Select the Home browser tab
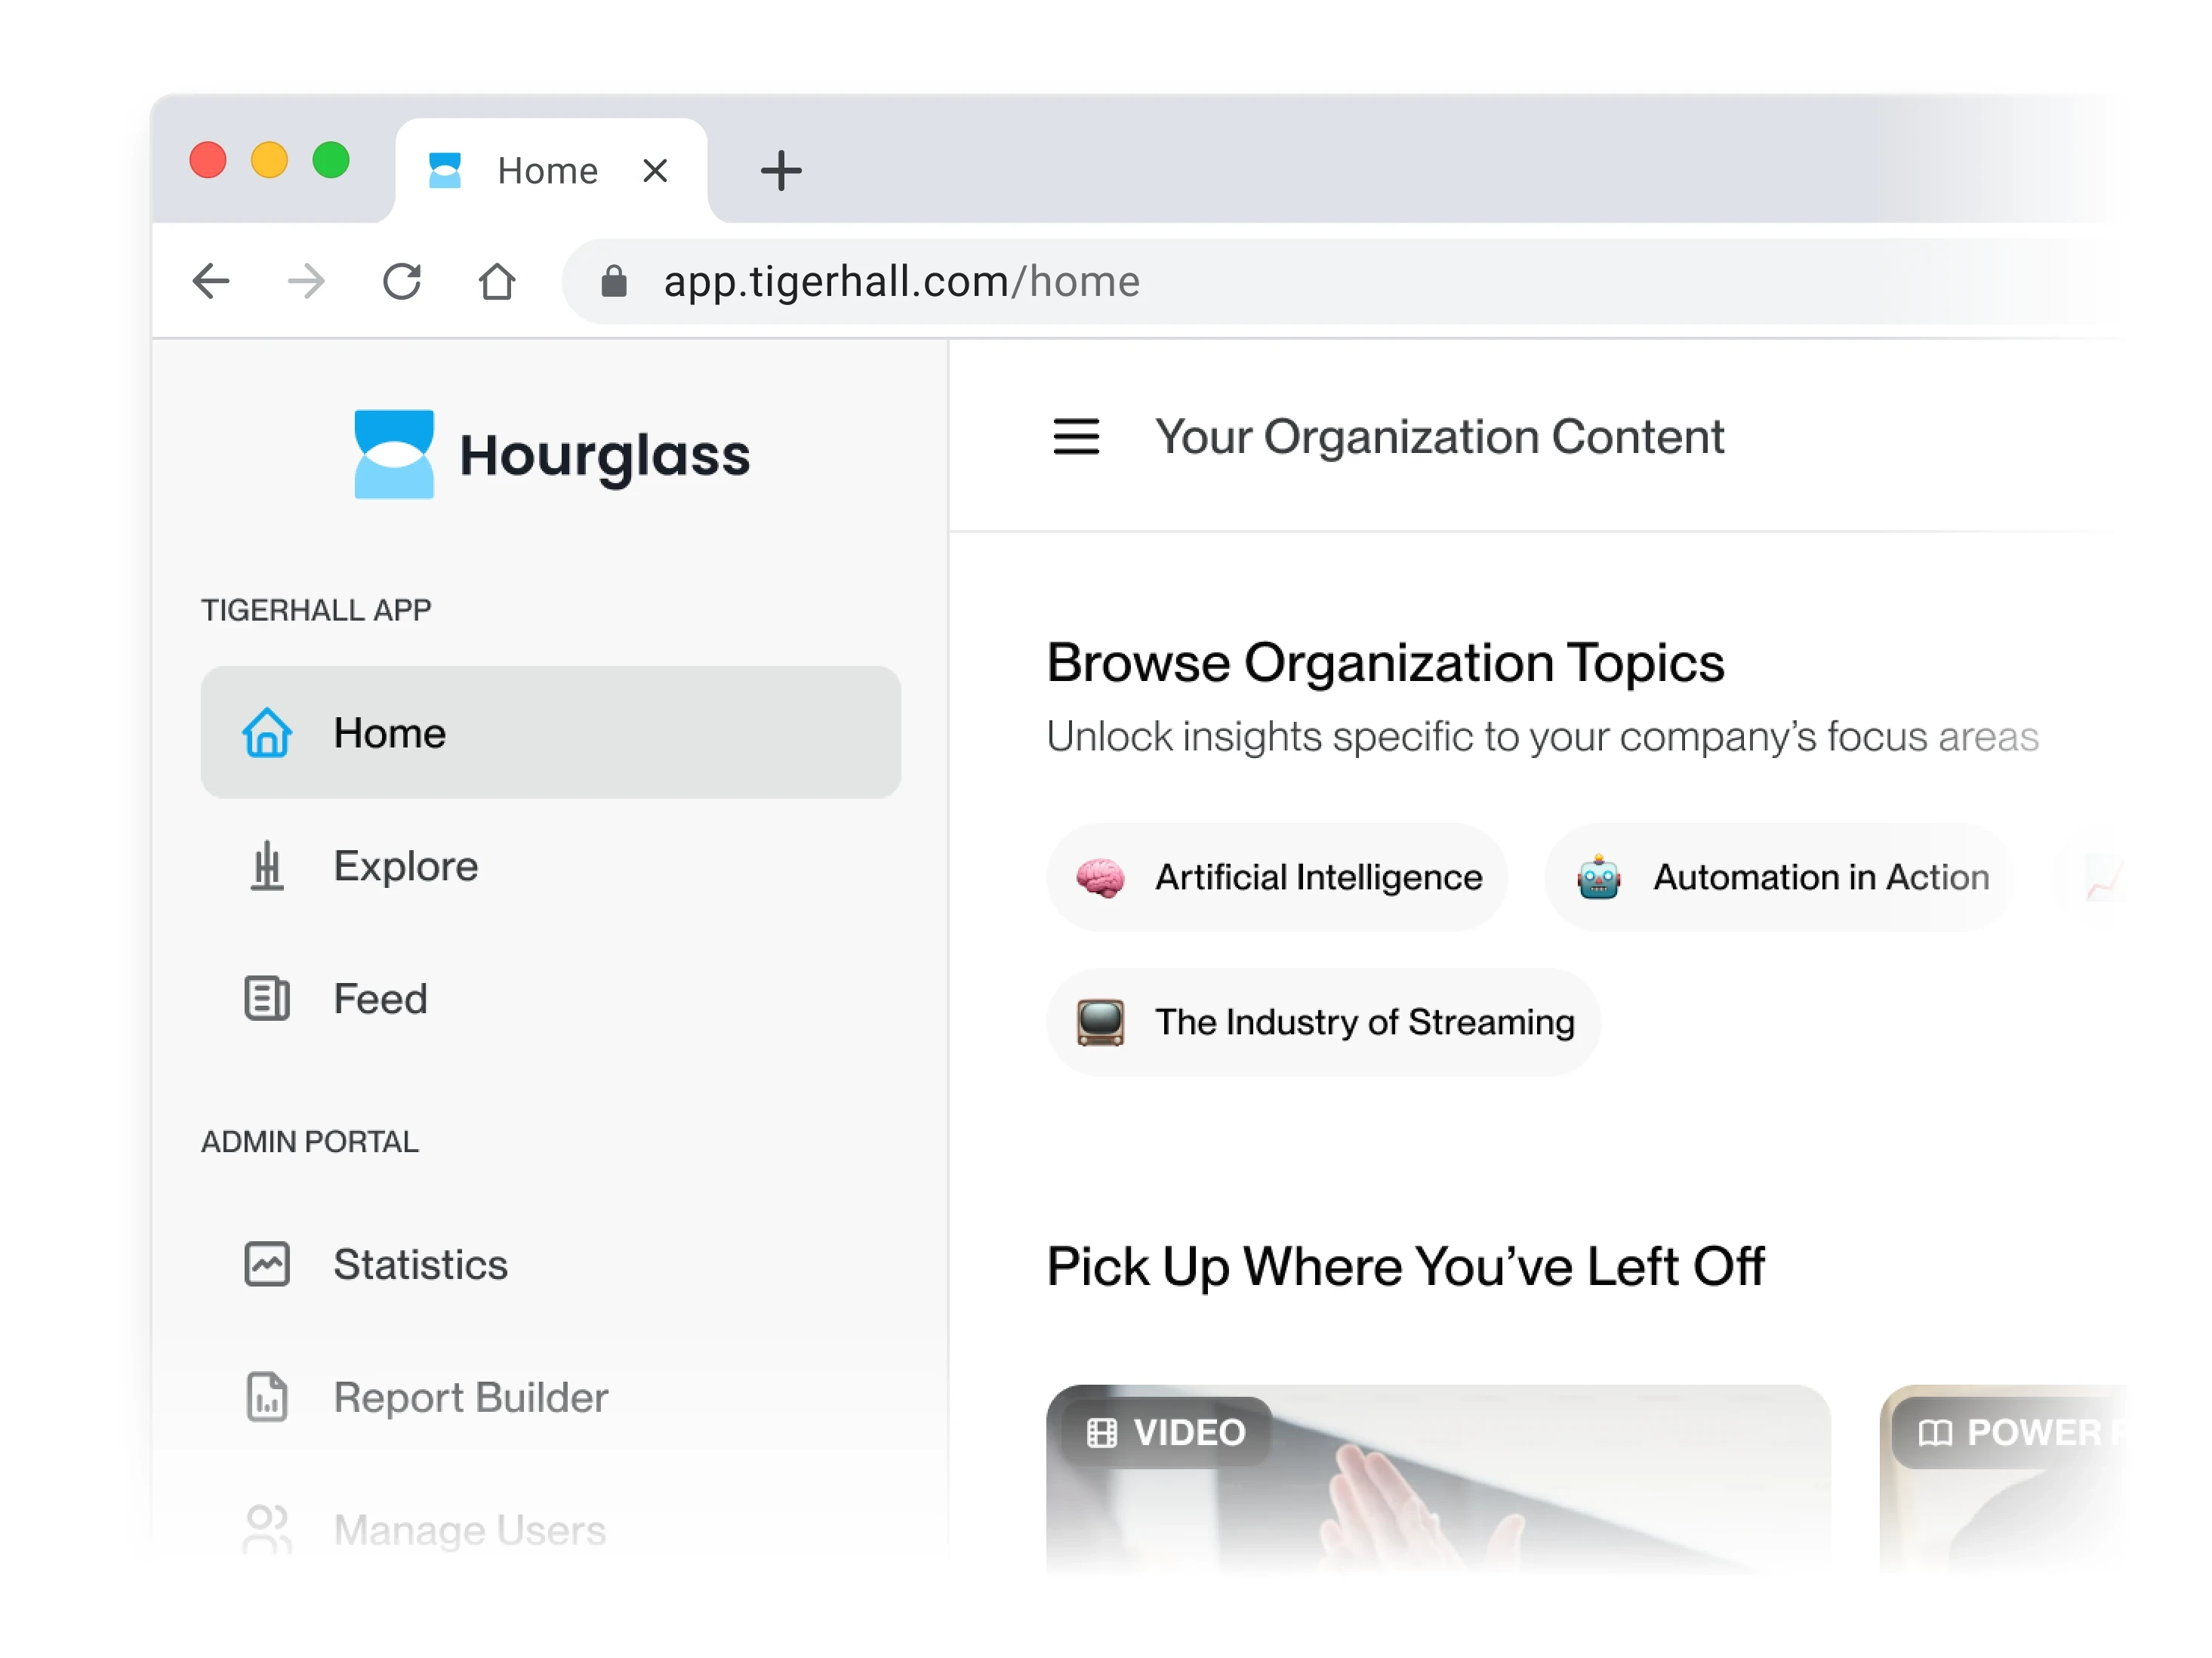The image size is (2212, 1658). click(x=551, y=171)
